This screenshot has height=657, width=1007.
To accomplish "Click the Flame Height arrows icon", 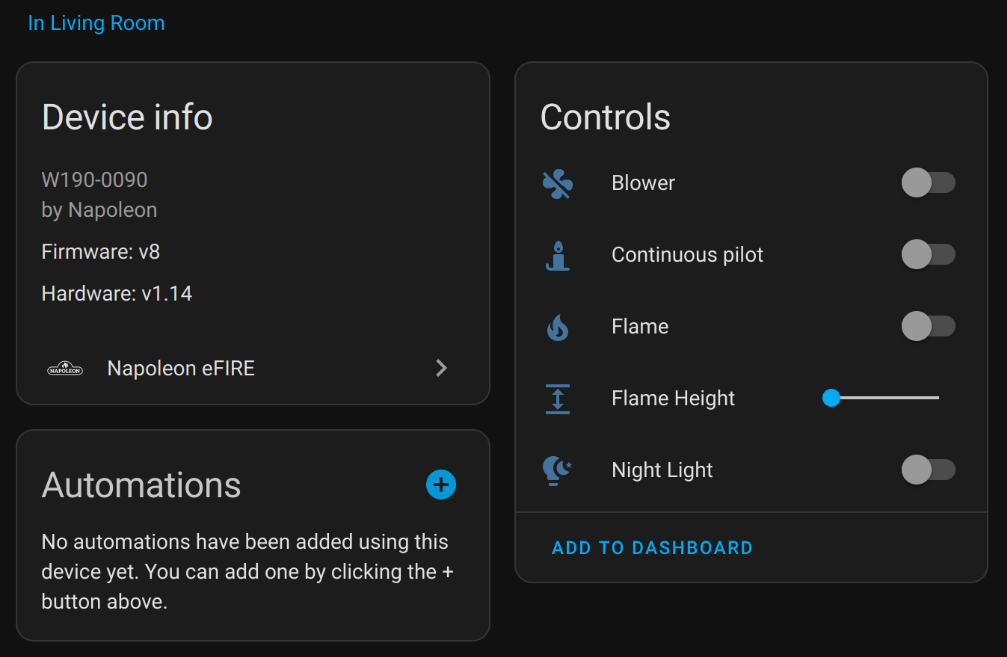I will click(x=558, y=398).
